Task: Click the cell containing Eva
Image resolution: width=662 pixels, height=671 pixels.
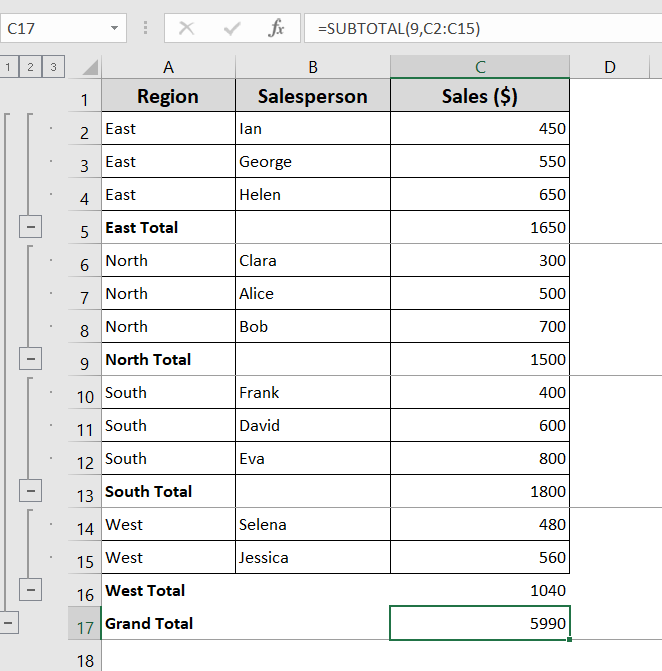Action: 313,458
